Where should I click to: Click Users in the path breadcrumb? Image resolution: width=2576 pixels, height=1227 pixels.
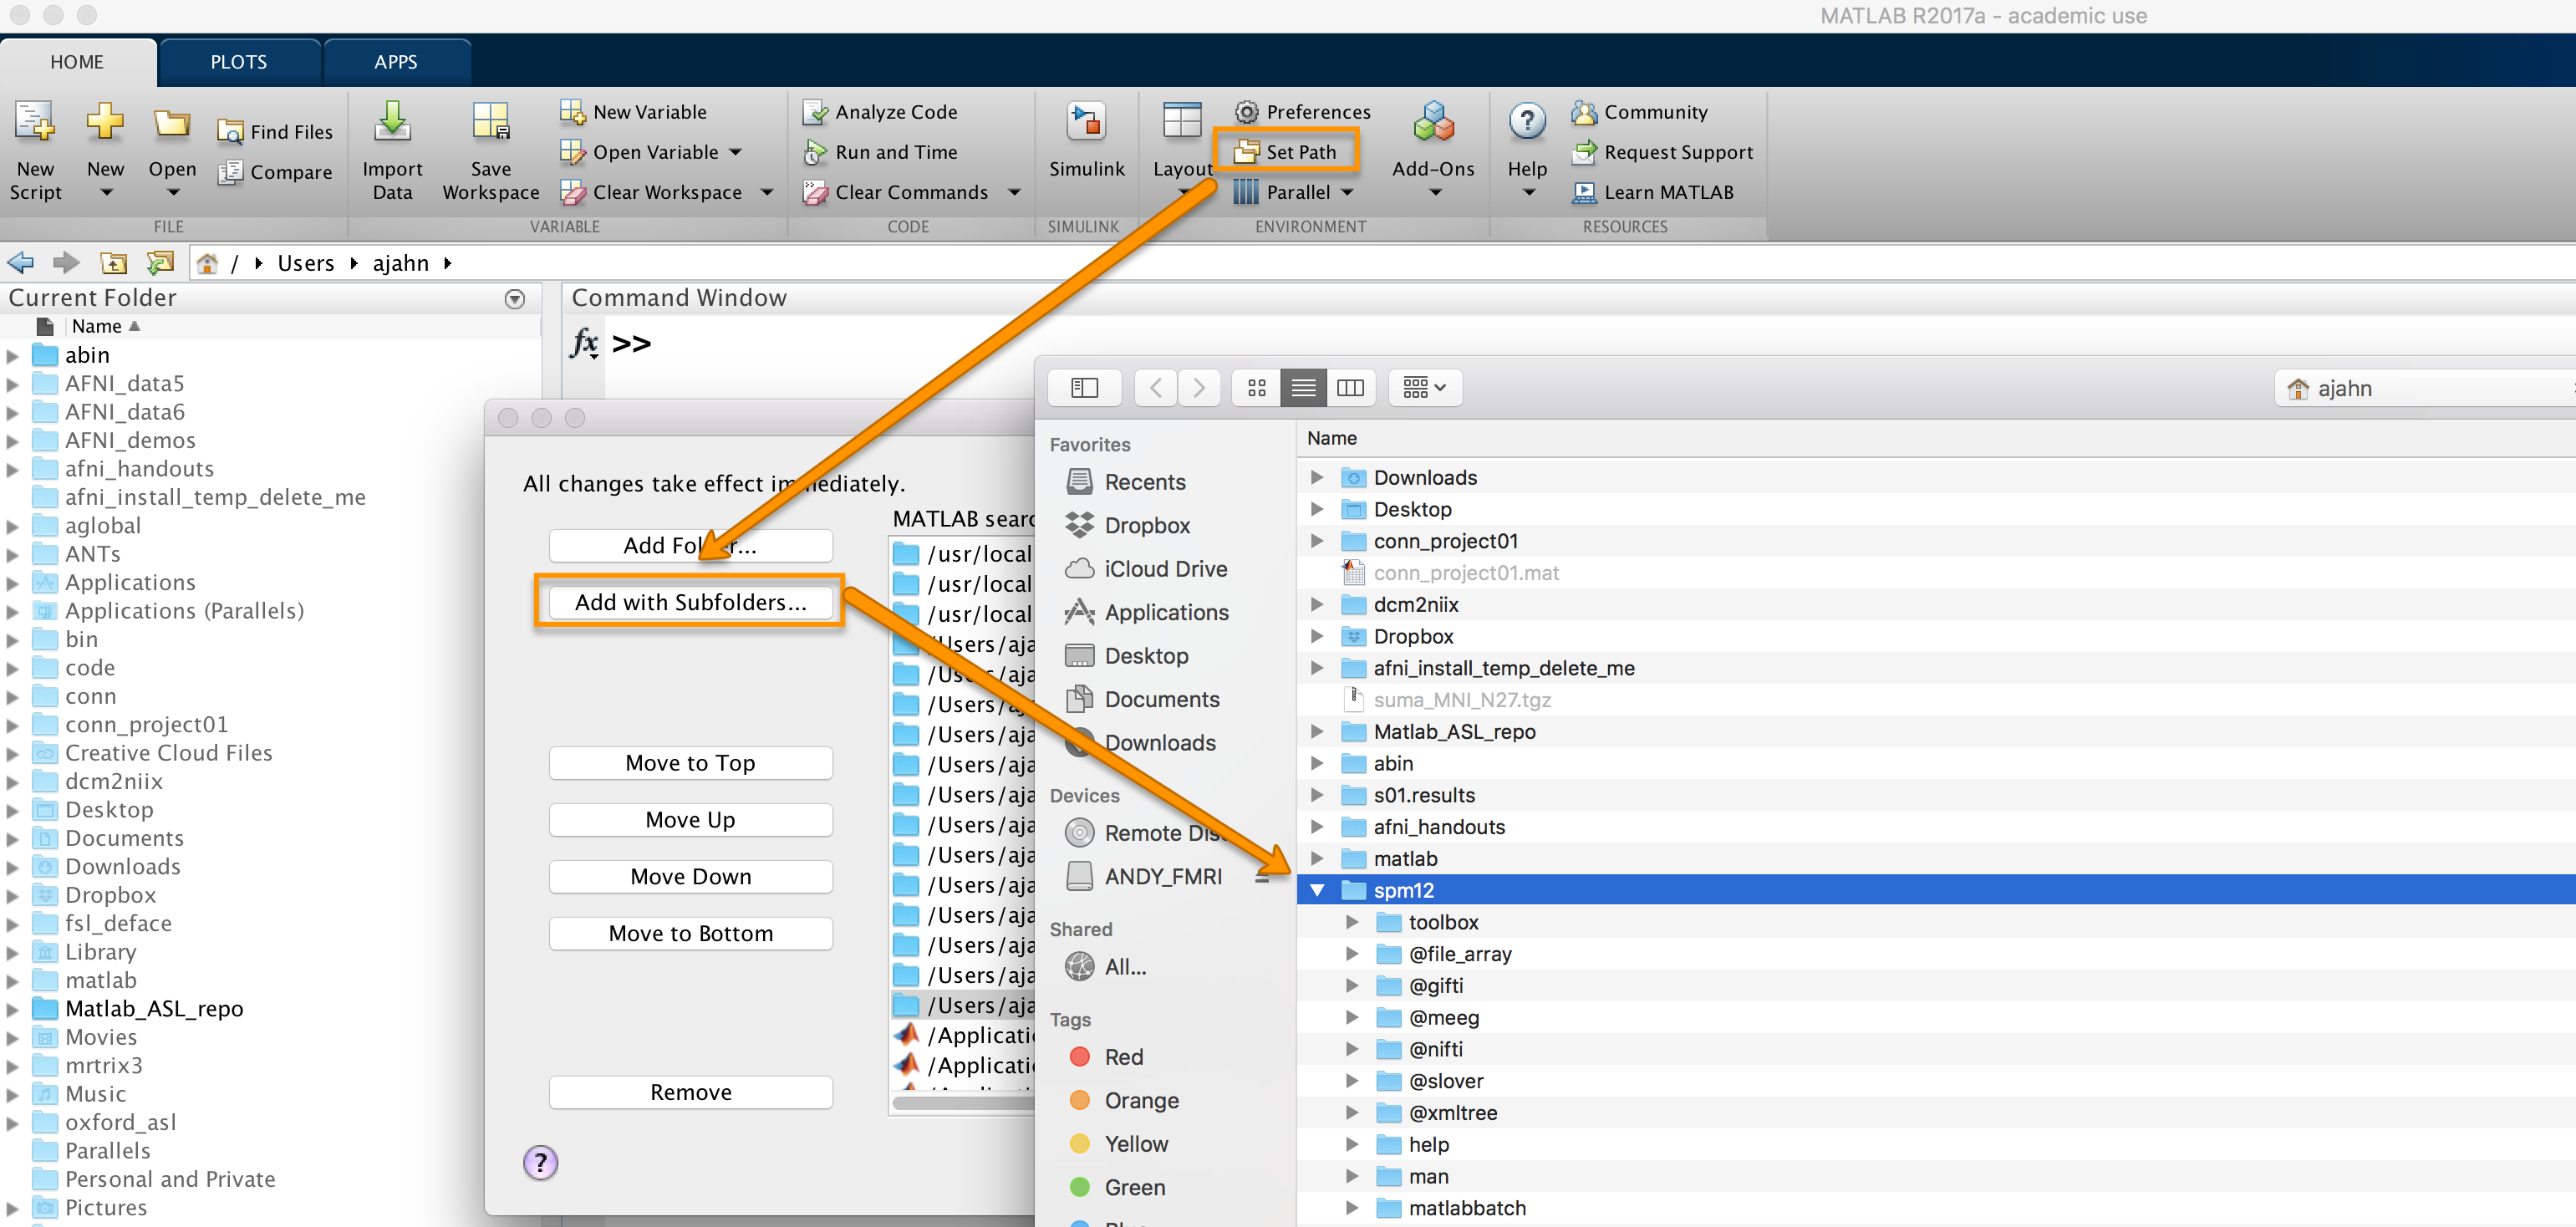tap(306, 263)
